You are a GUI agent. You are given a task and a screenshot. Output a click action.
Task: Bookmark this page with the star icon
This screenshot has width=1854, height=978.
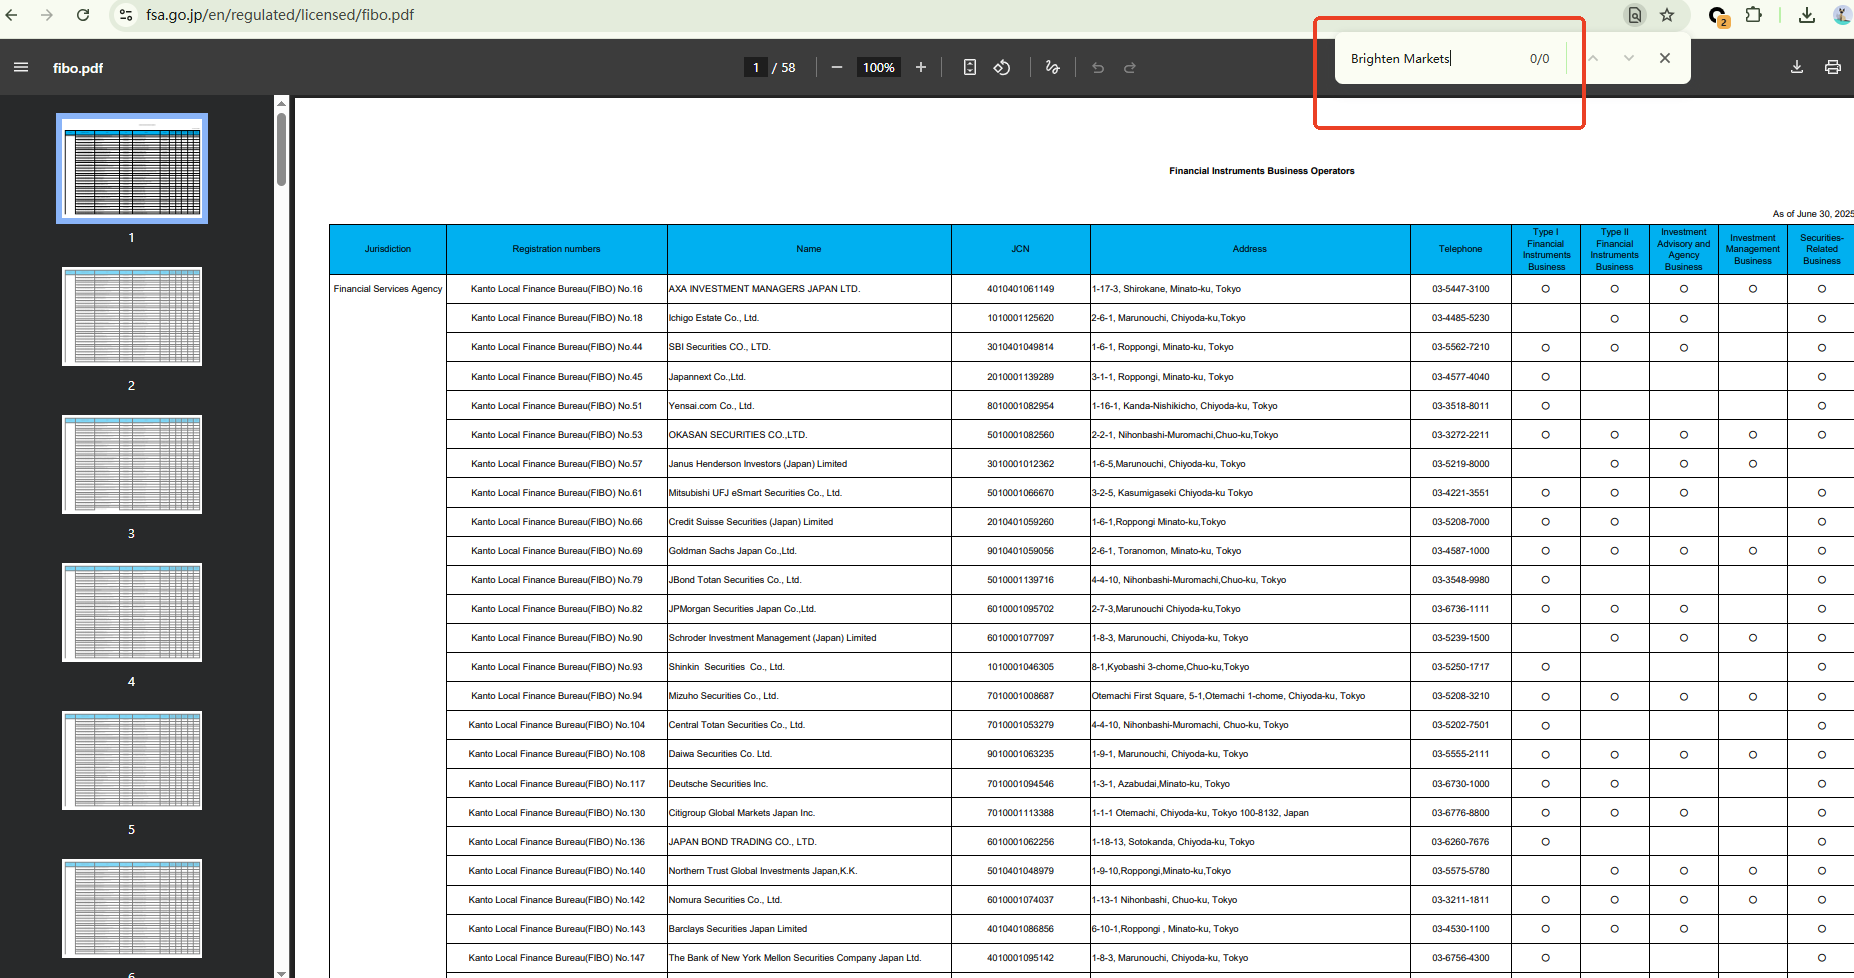(1667, 15)
